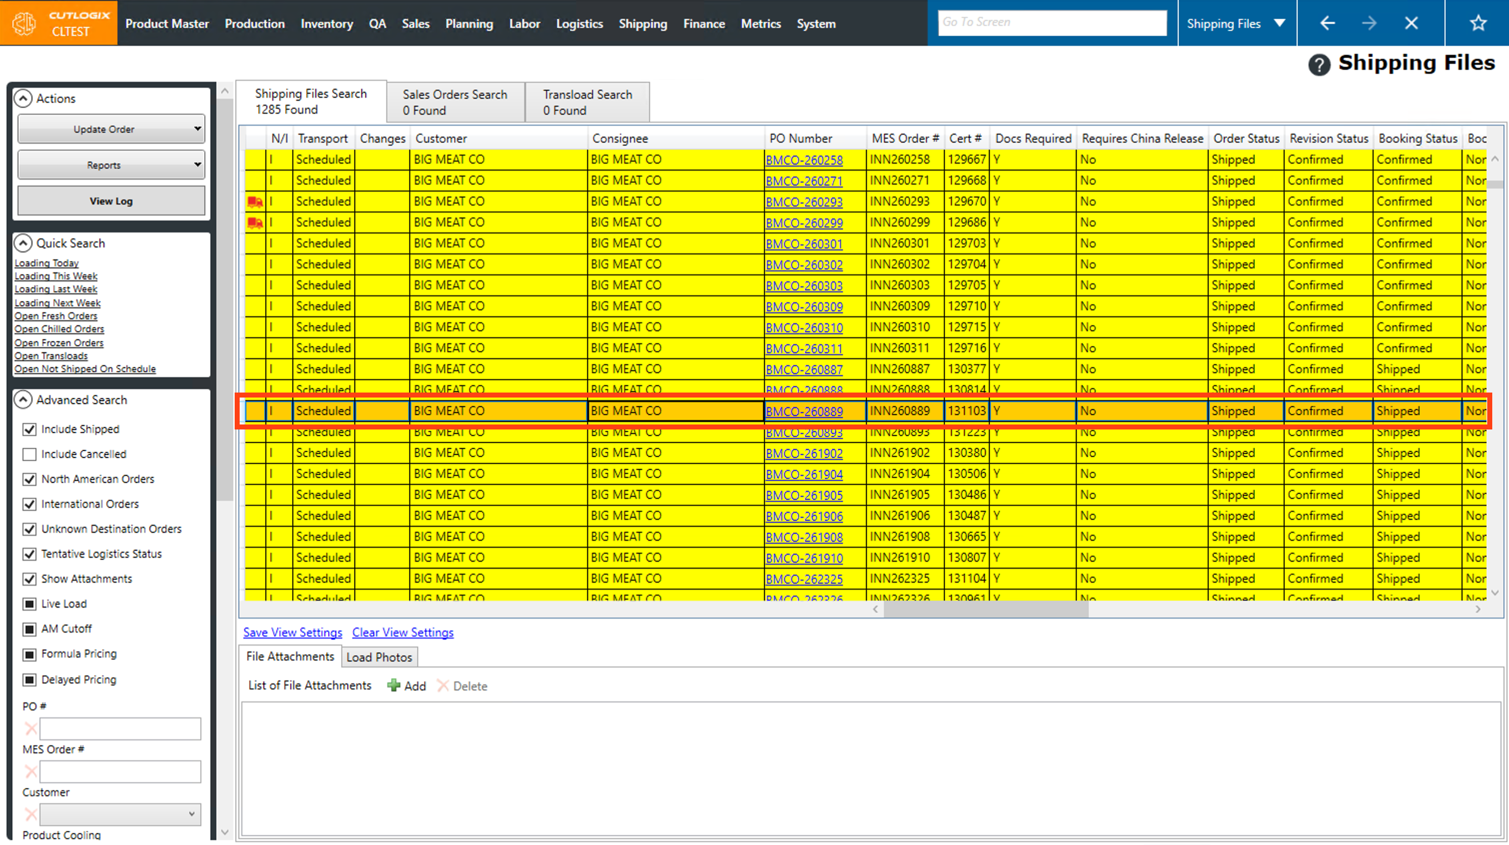The image size is (1509, 845).
Task: Click the green plus Add attachment icon
Action: [394, 686]
